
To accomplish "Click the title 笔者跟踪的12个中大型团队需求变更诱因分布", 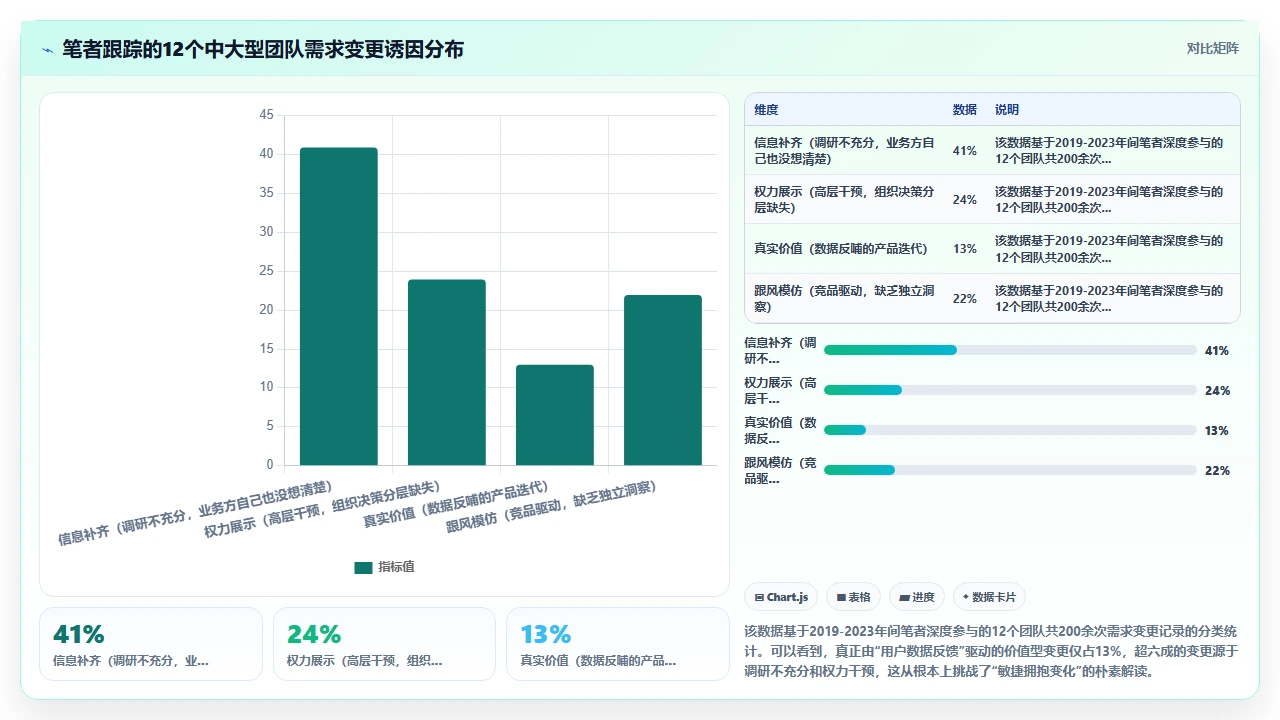I will click(x=263, y=49).
